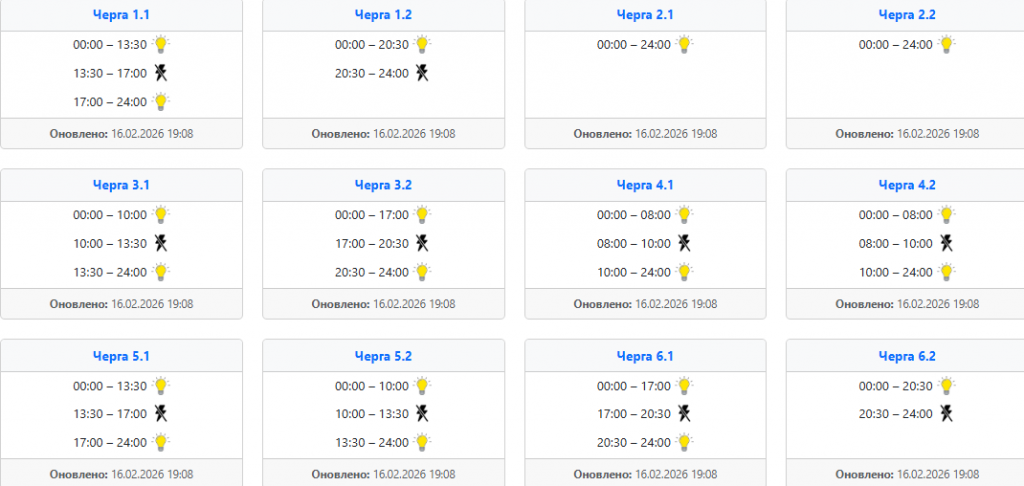Select the Черга 6.2 heading link

click(x=907, y=355)
